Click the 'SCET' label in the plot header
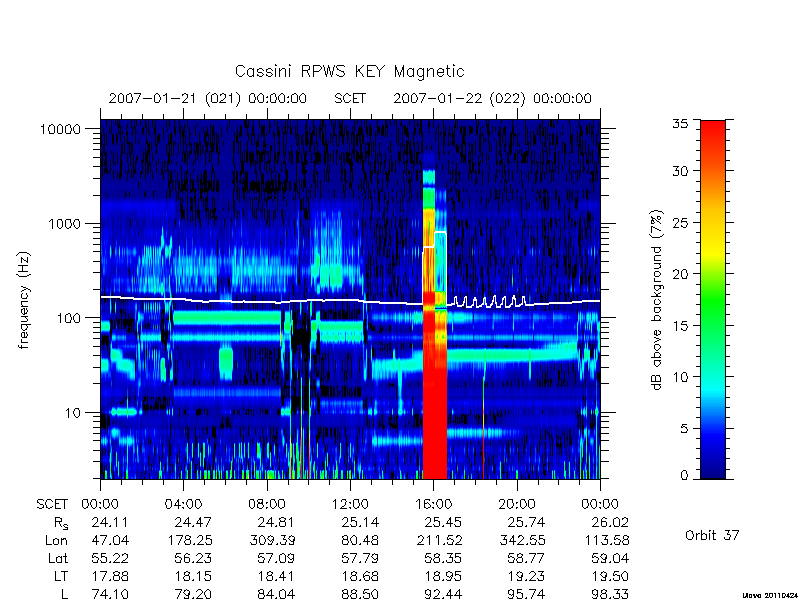The image size is (800, 600). [350, 98]
